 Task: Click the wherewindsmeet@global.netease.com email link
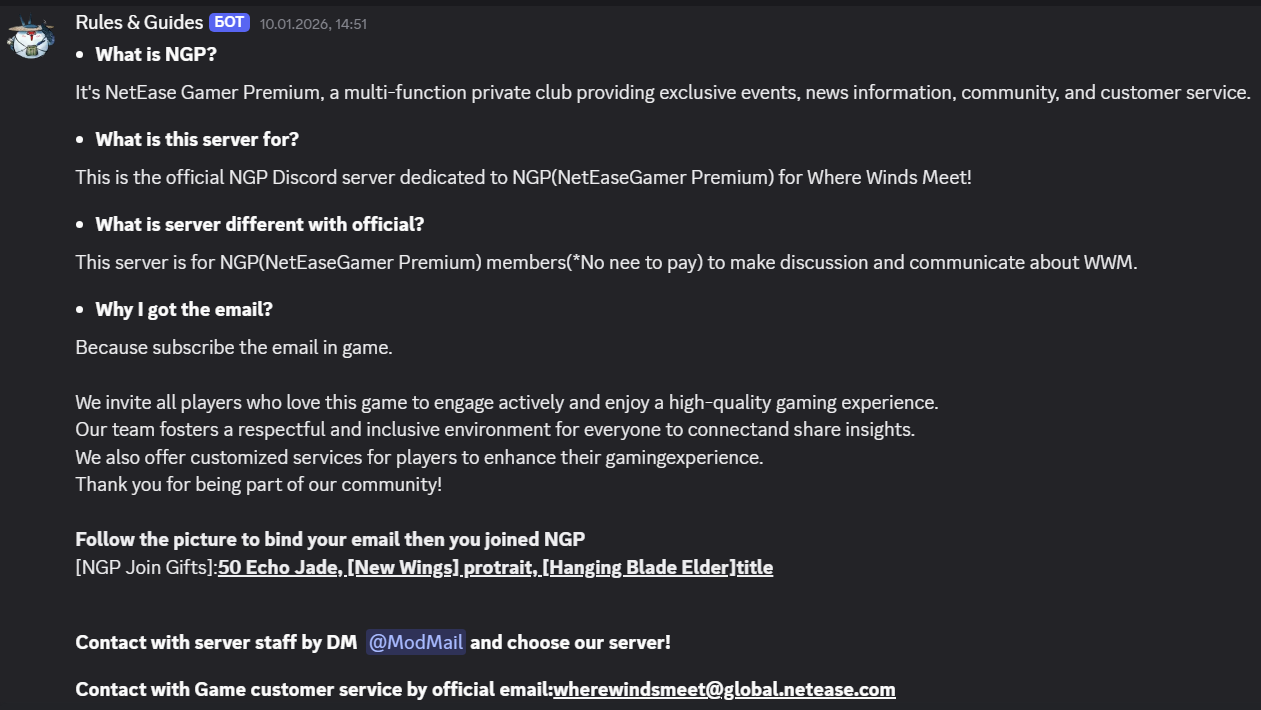pos(724,689)
